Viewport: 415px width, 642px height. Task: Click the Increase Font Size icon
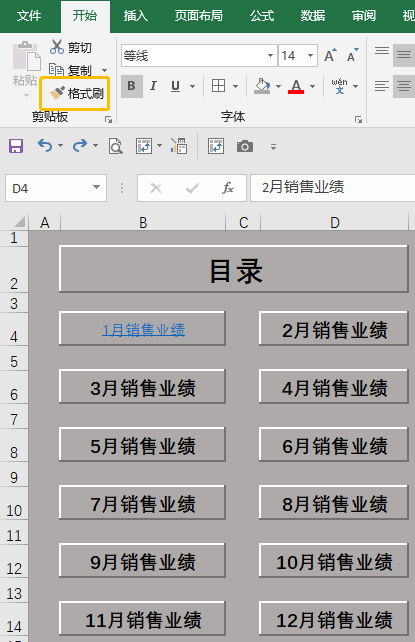pos(330,55)
